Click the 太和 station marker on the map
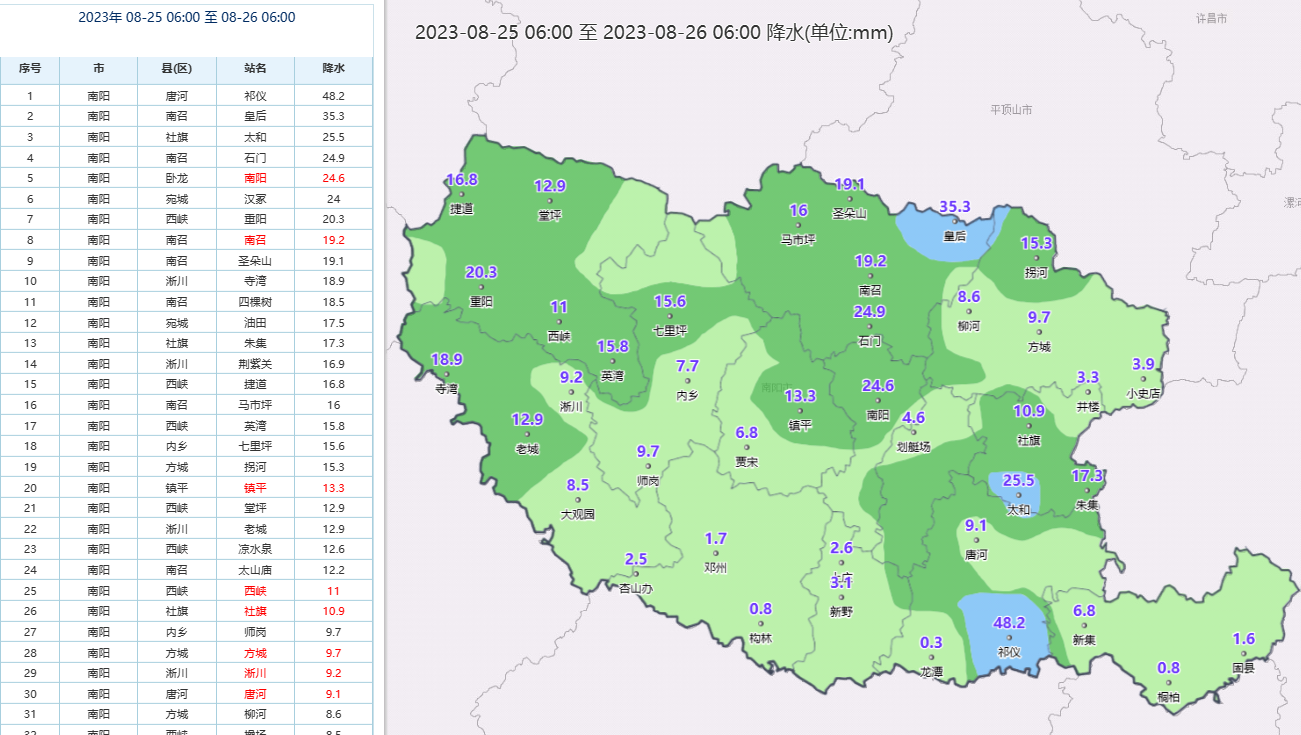The height and width of the screenshot is (735, 1301). coord(1018,495)
